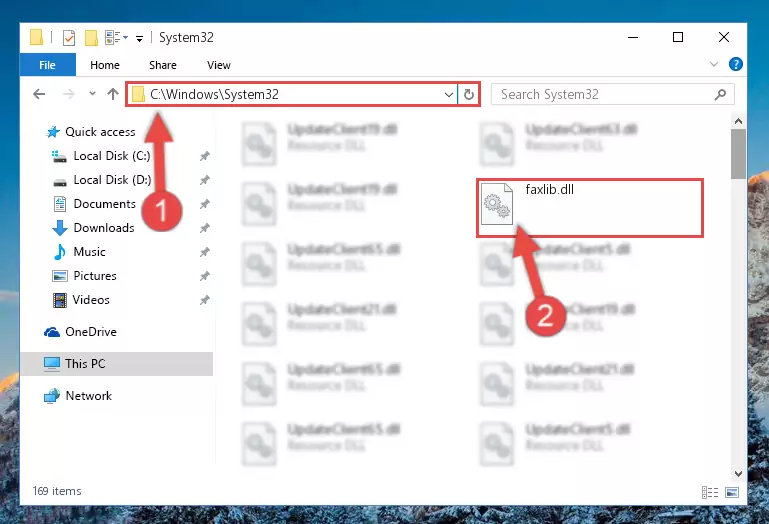Switch to details view layout icon
The width and height of the screenshot is (769, 524).
[x=710, y=492]
